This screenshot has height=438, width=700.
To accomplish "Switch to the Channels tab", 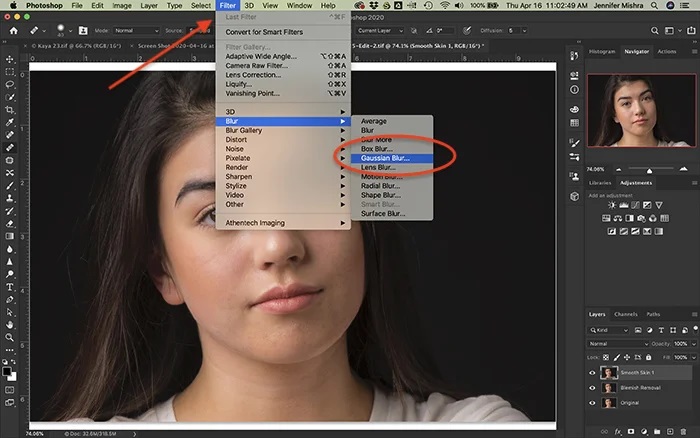I will (625, 314).
